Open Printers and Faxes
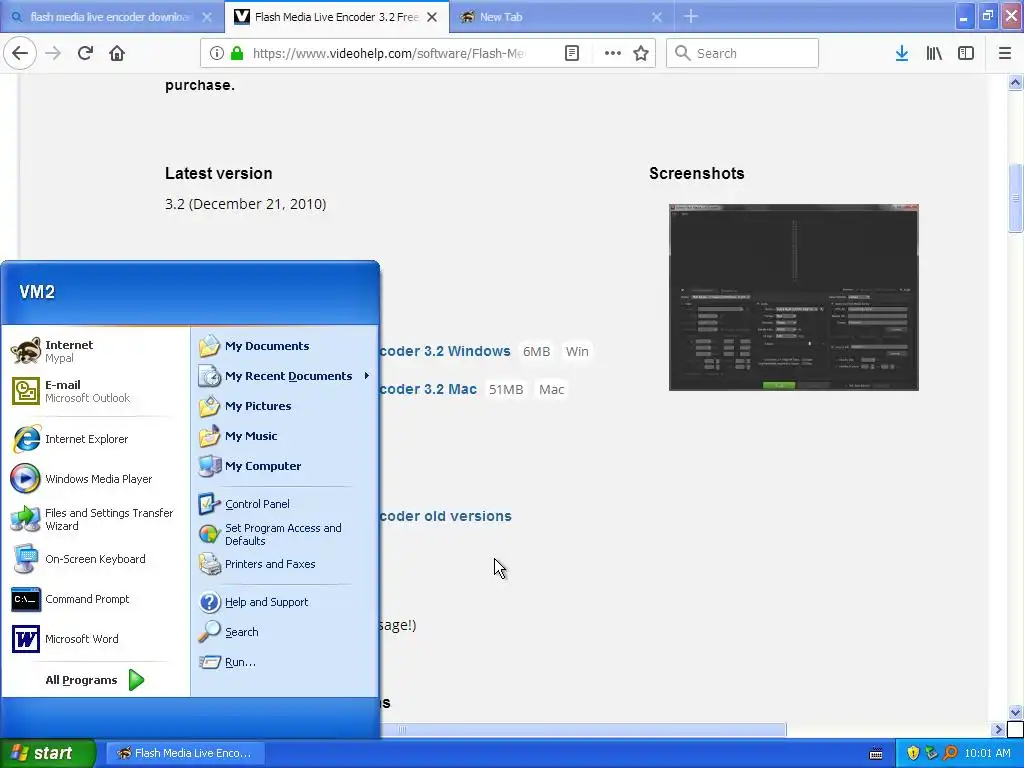1024x768 pixels. coord(285,564)
